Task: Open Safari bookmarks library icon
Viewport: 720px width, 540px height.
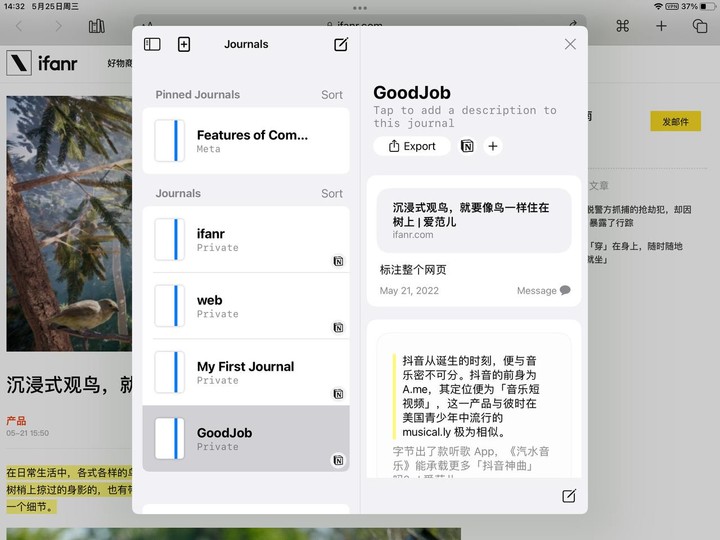Action: pos(96,26)
